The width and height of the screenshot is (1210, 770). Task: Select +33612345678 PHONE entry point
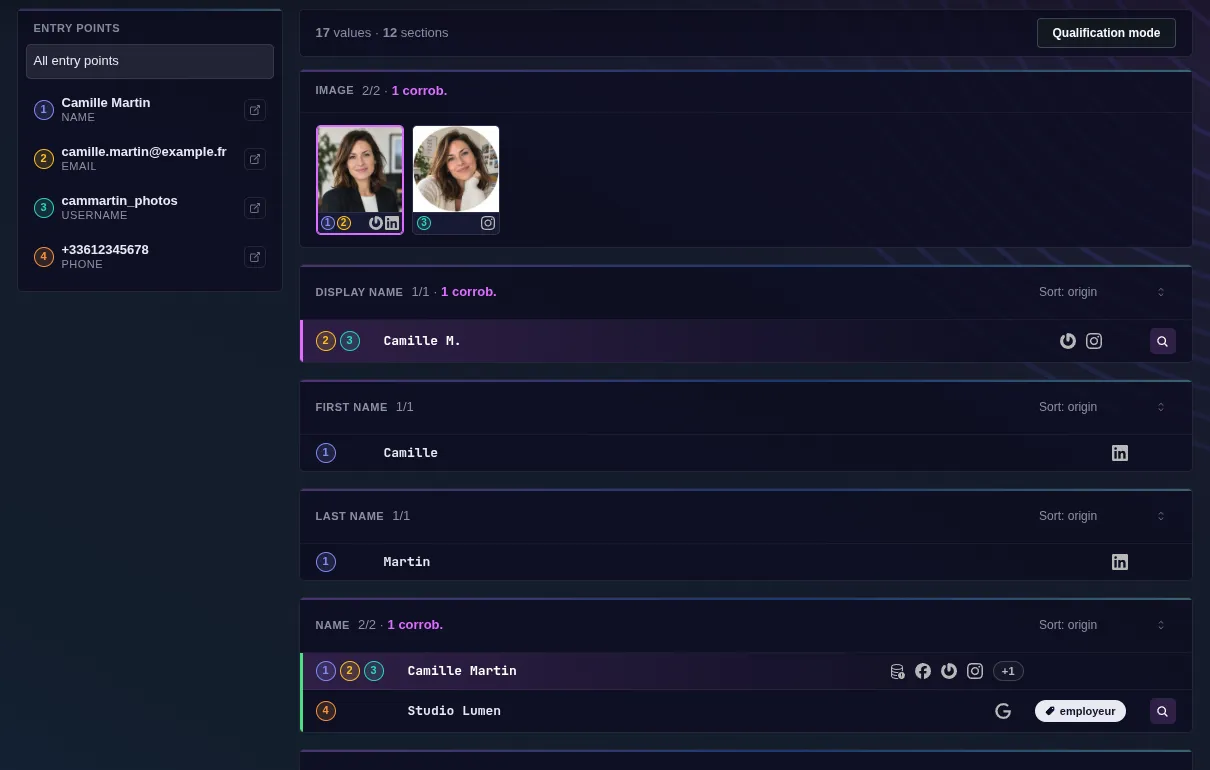pos(150,257)
